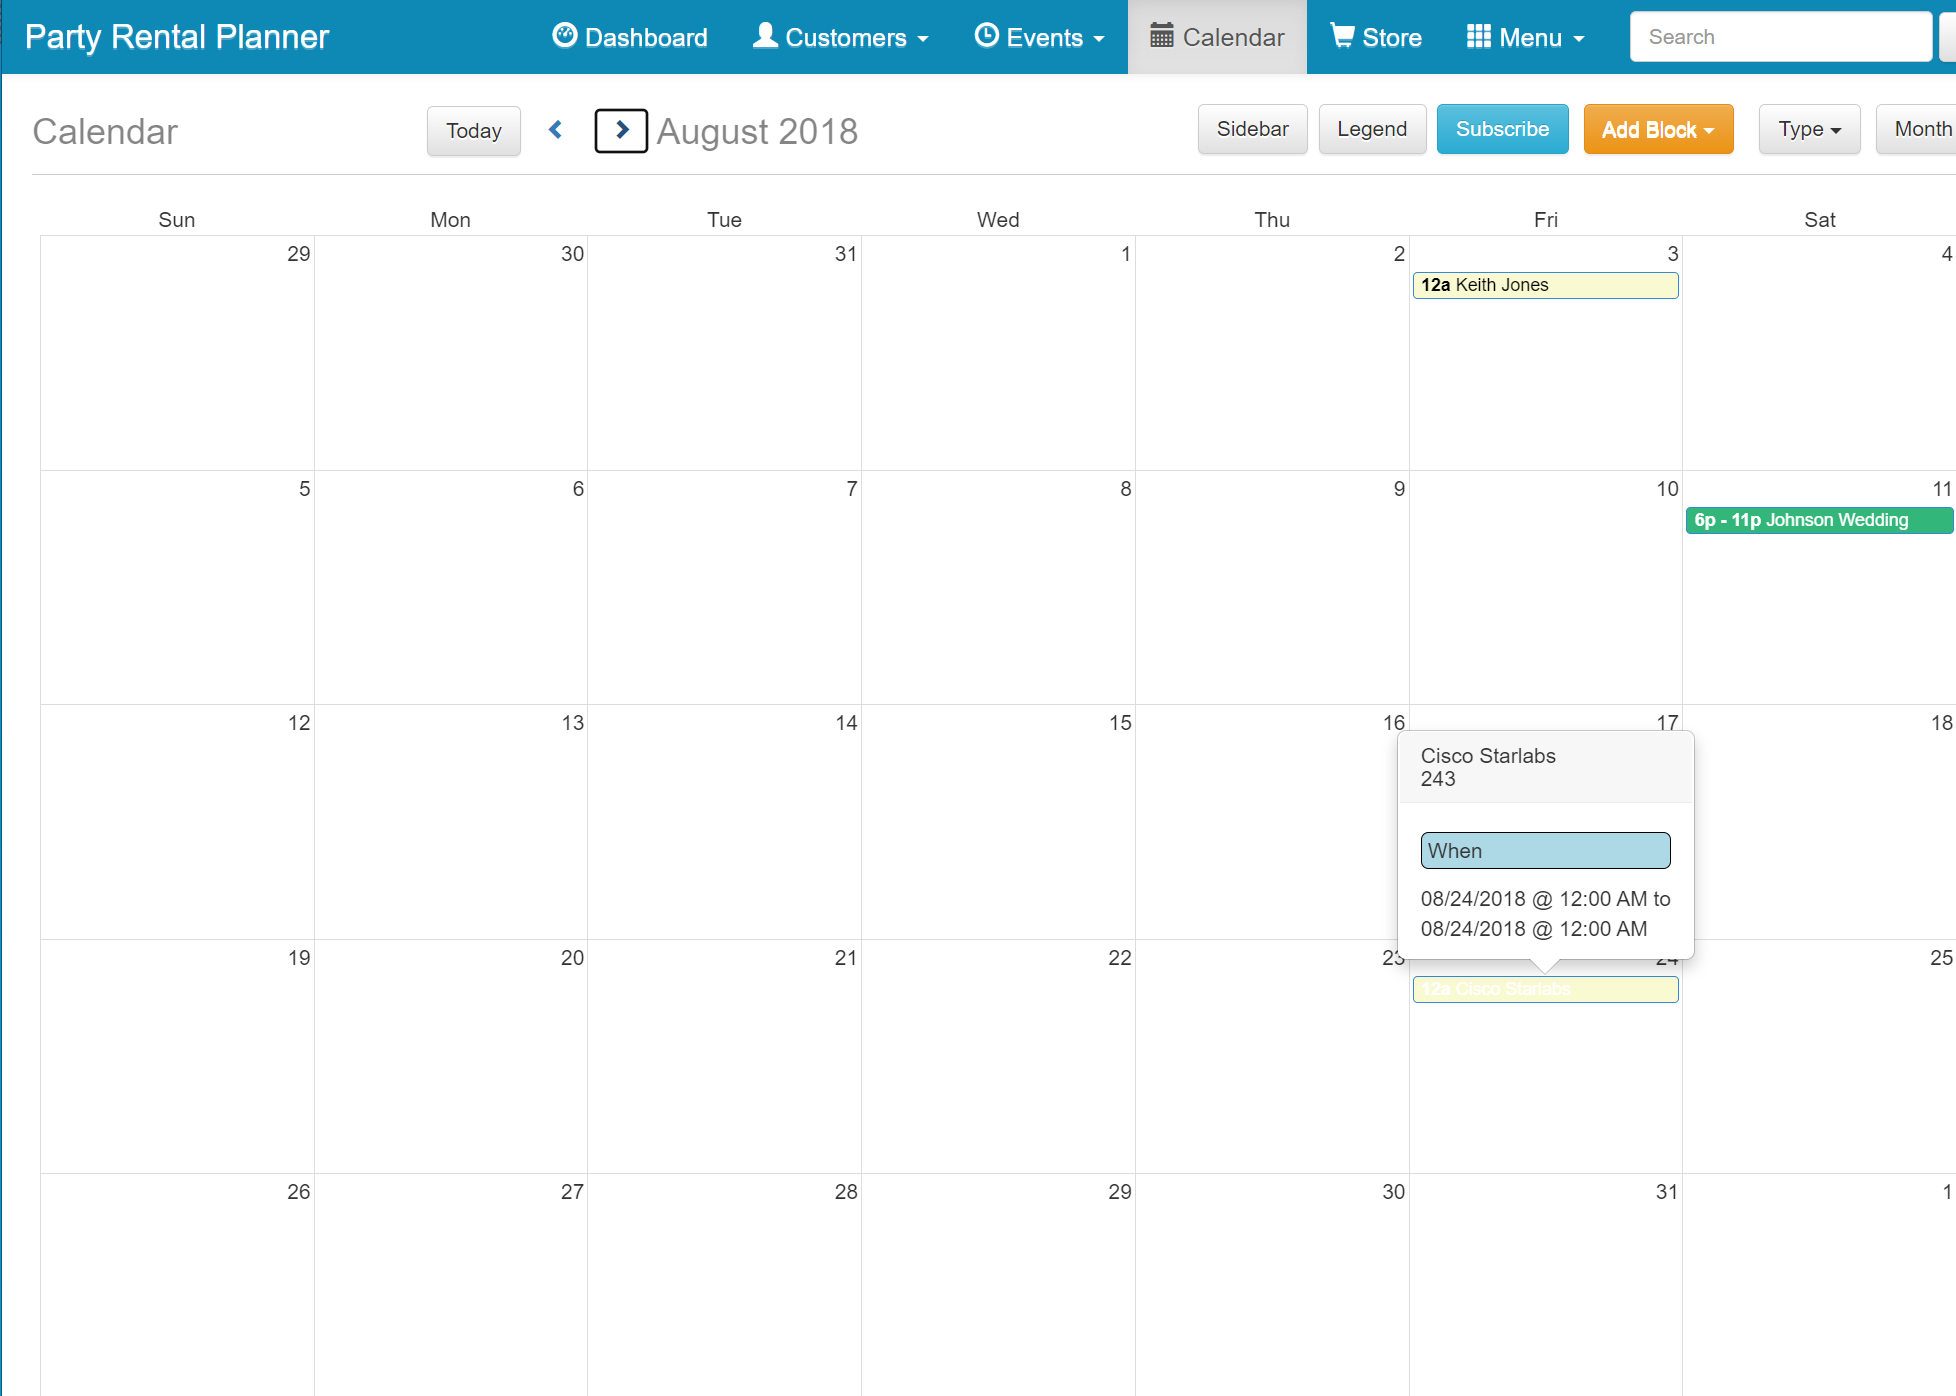Image resolution: width=1956 pixels, height=1396 pixels.
Task: Toggle the Sidebar button
Action: [1253, 129]
